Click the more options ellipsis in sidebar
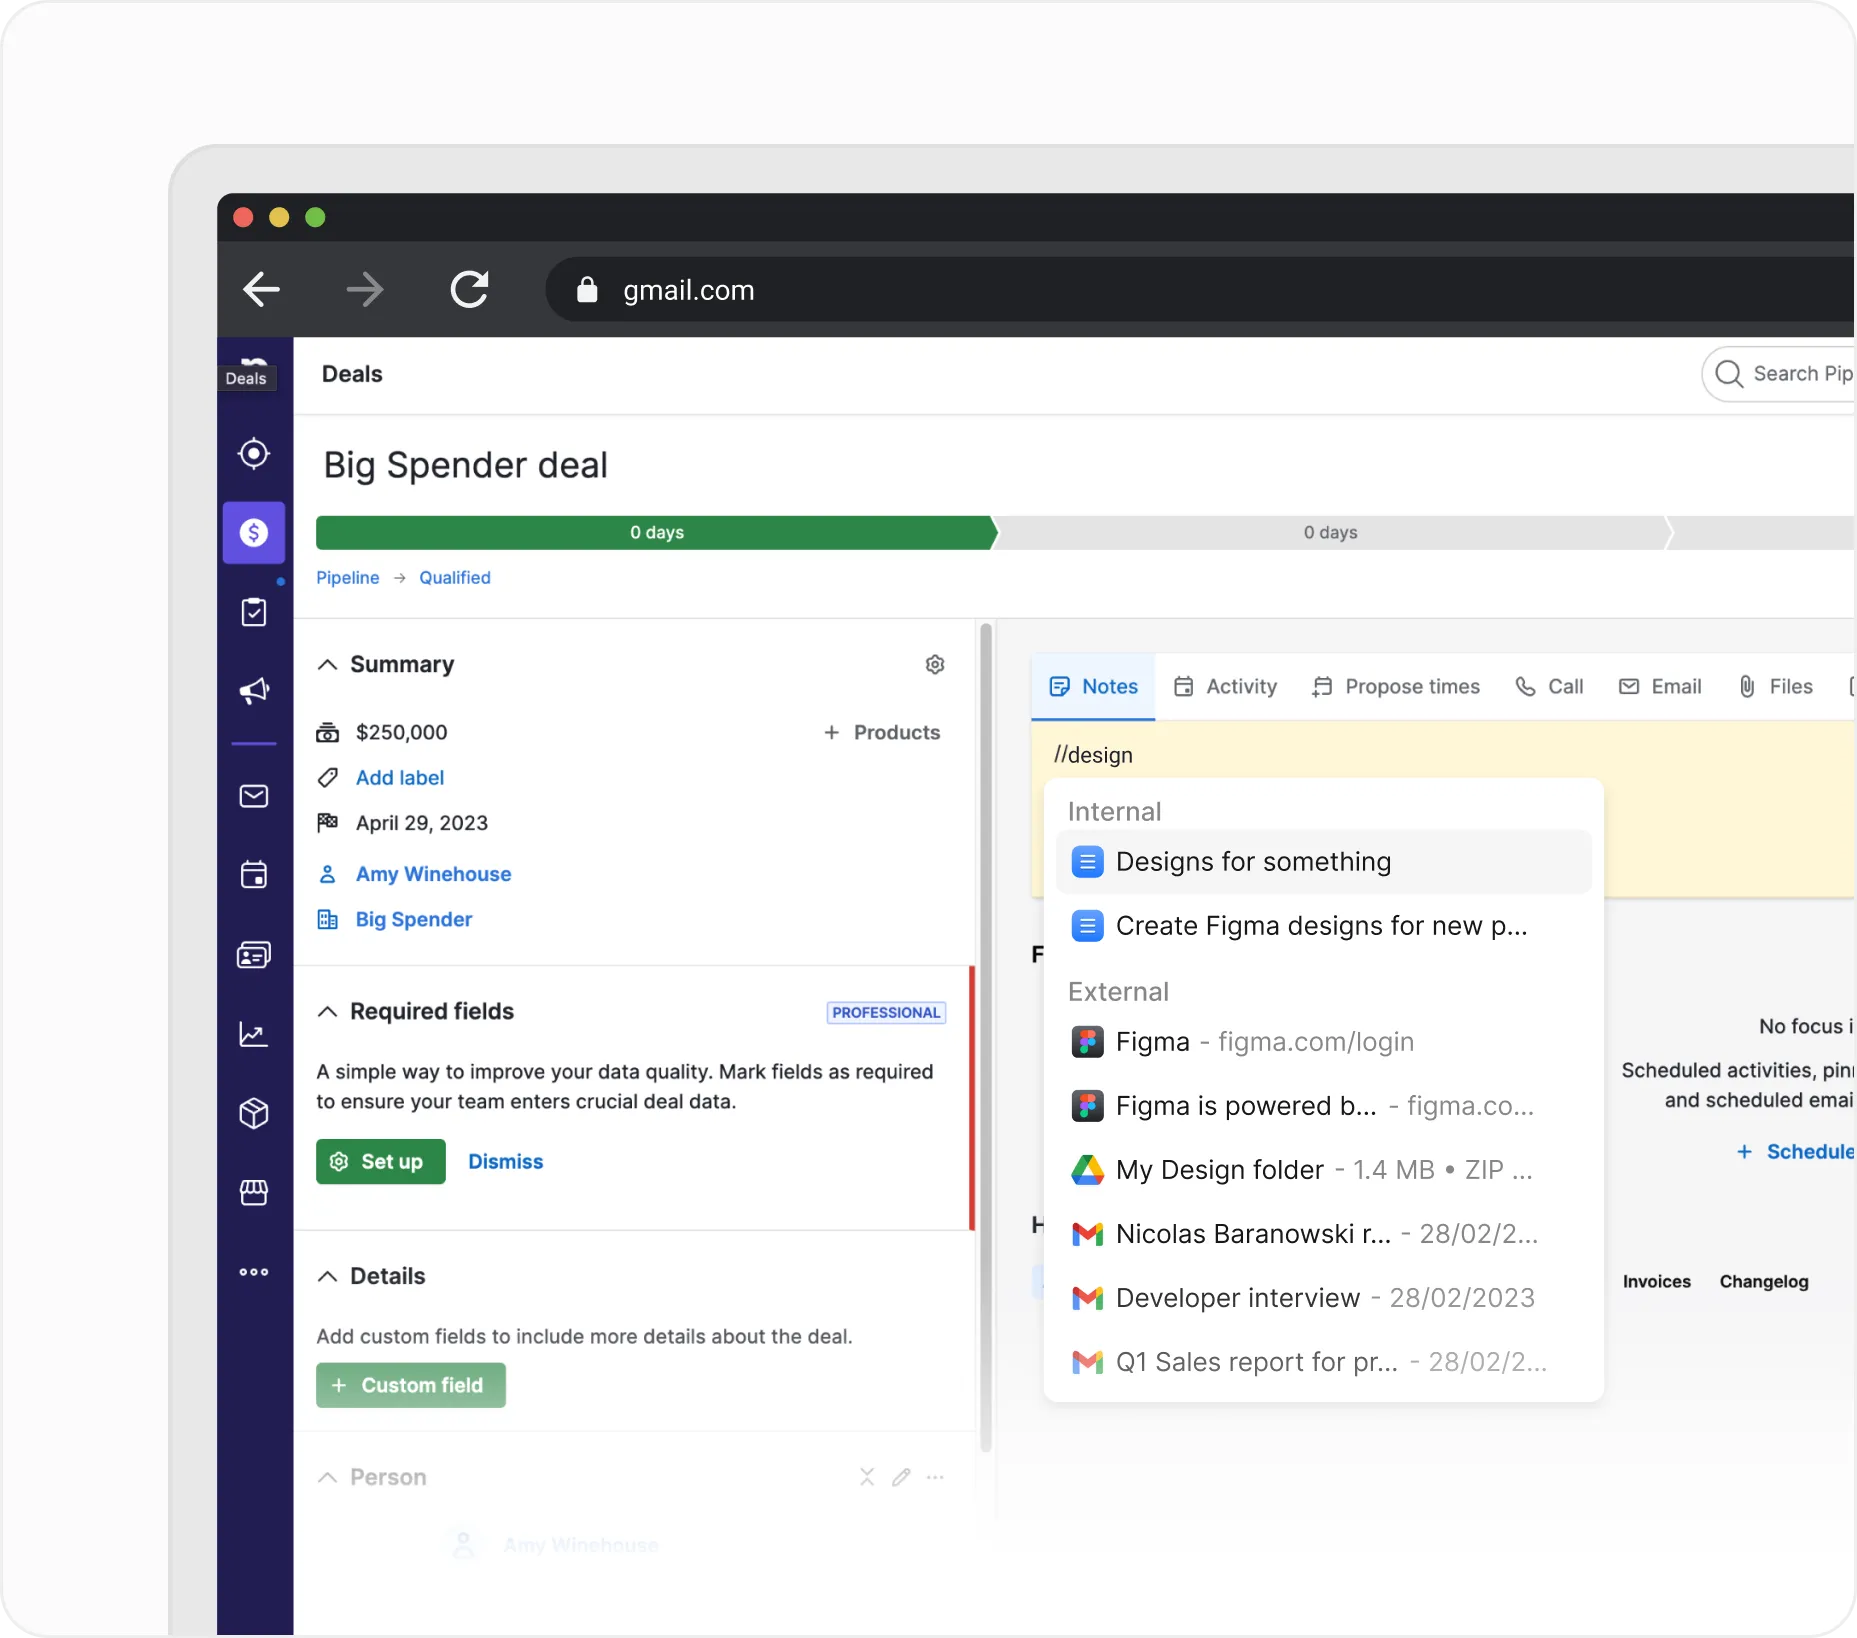This screenshot has height=1638, width=1857. click(254, 1272)
